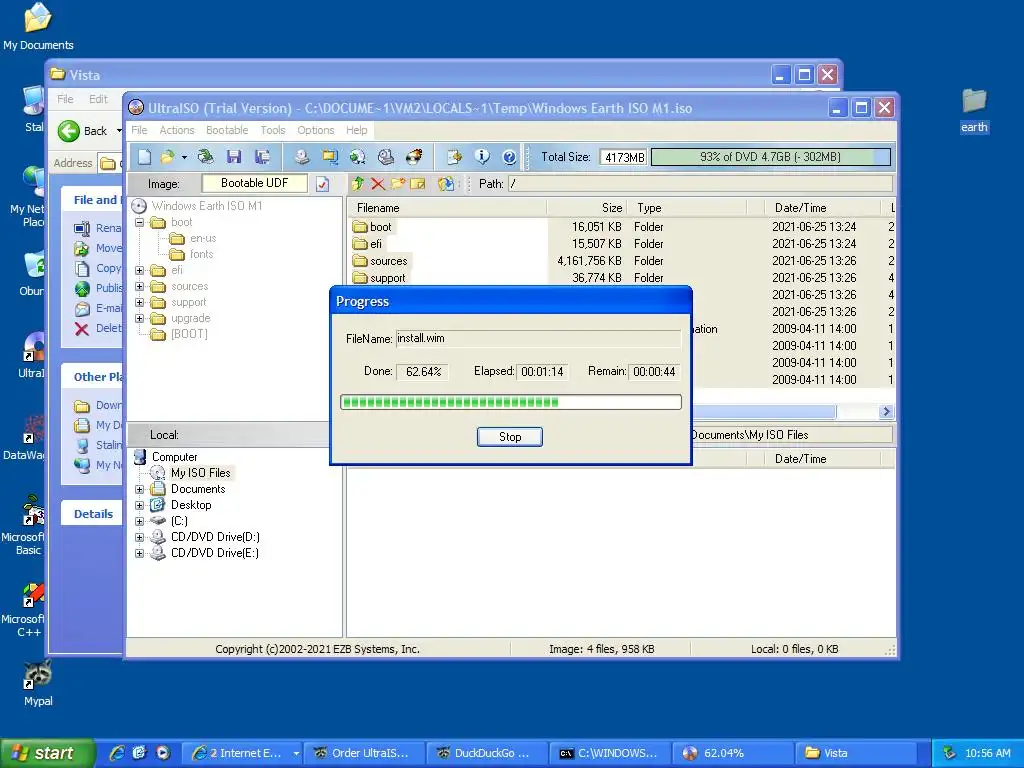This screenshot has width=1024, height=768.
Task: Select the [BOOT] item in image tree
Action: coord(189,334)
